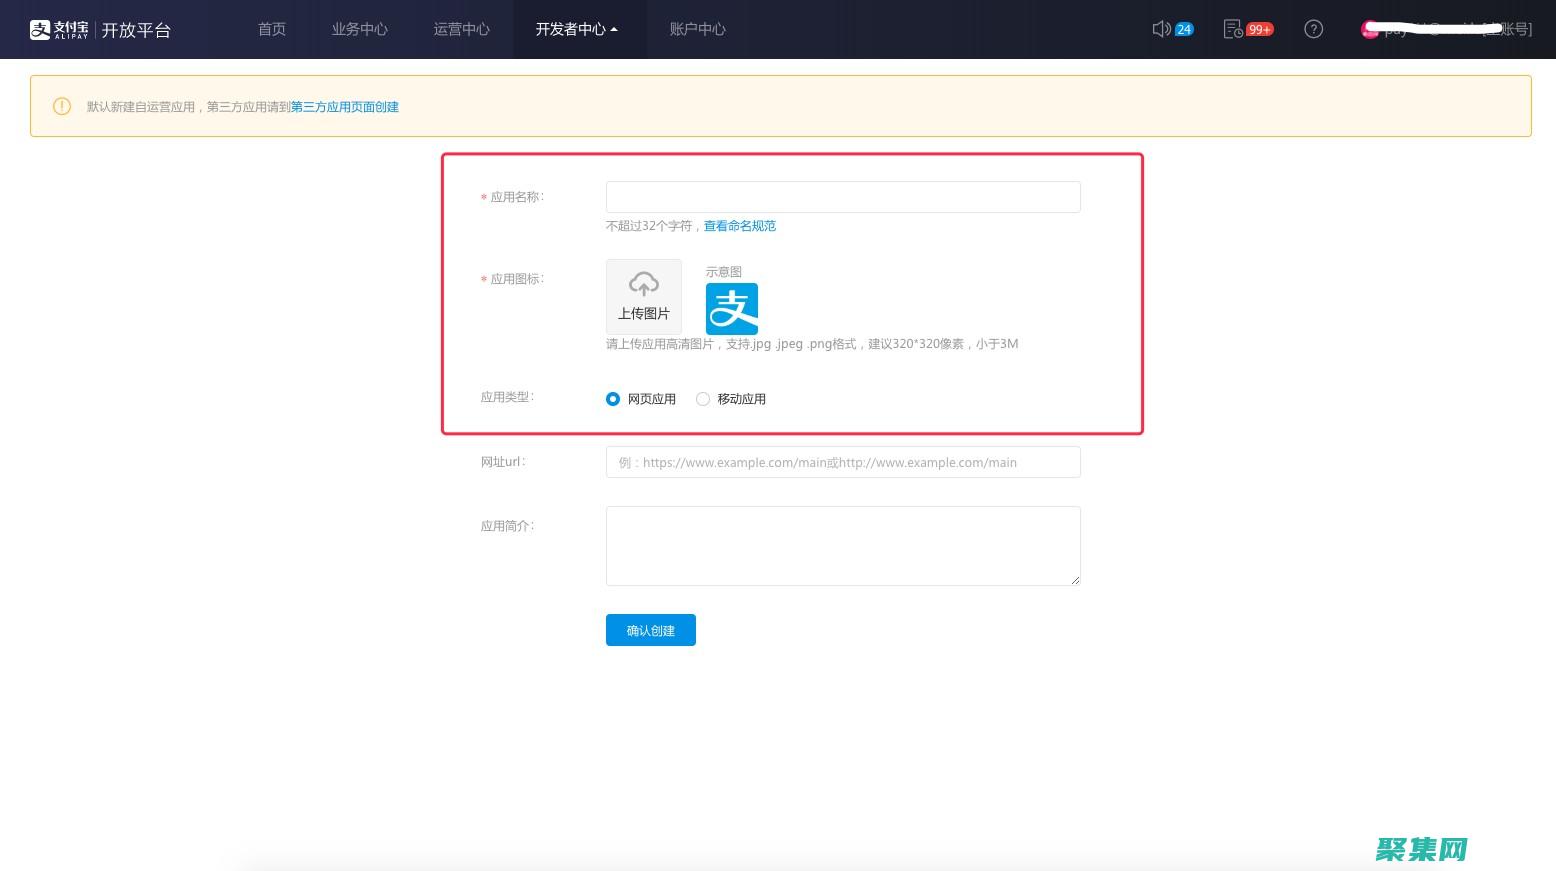The width and height of the screenshot is (1556, 871).
Task: Go to 业务中心 in the top navigation
Action: 359,29
